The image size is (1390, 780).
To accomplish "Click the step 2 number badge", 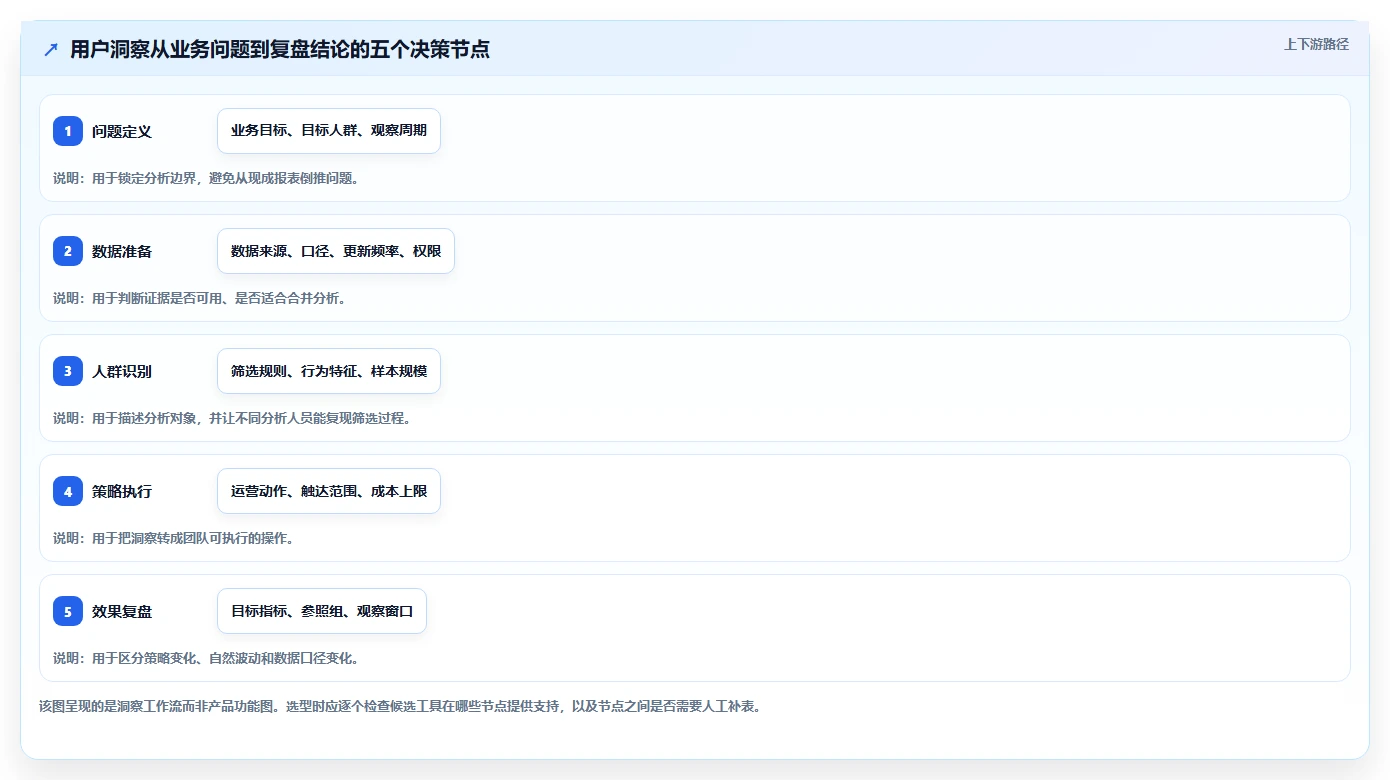I will [x=68, y=251].
